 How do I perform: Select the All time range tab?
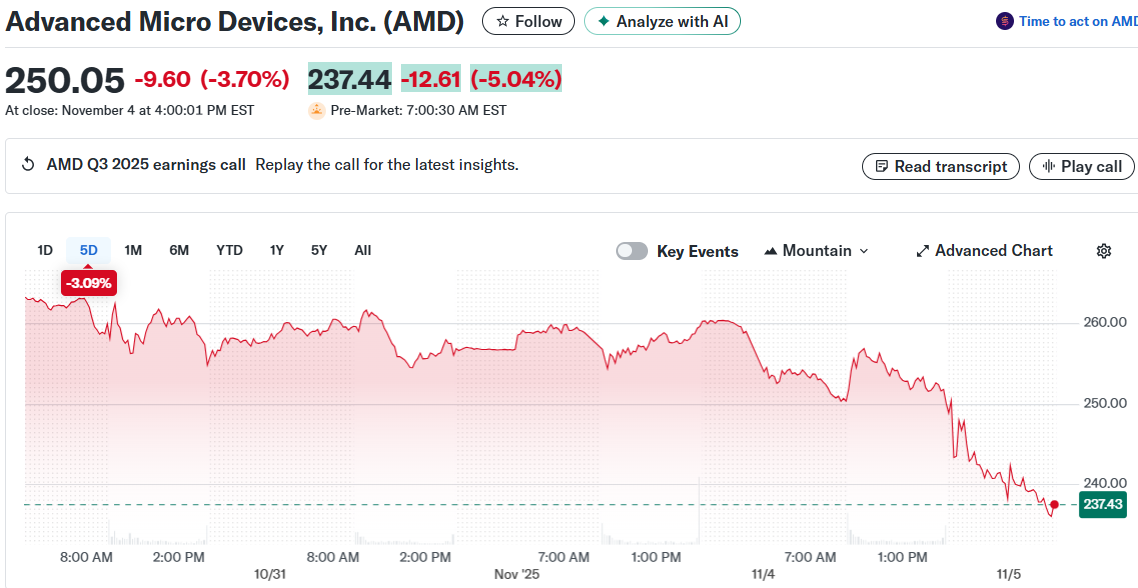click(x=362, y=250)
